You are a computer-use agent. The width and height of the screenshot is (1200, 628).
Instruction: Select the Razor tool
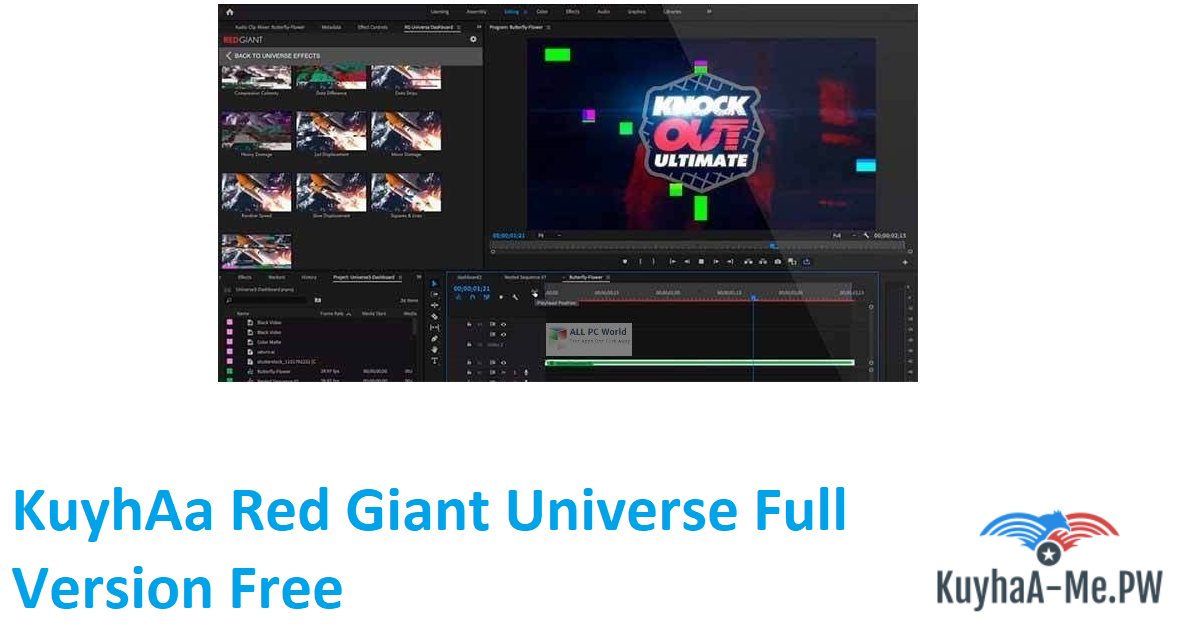coord(434,317)
